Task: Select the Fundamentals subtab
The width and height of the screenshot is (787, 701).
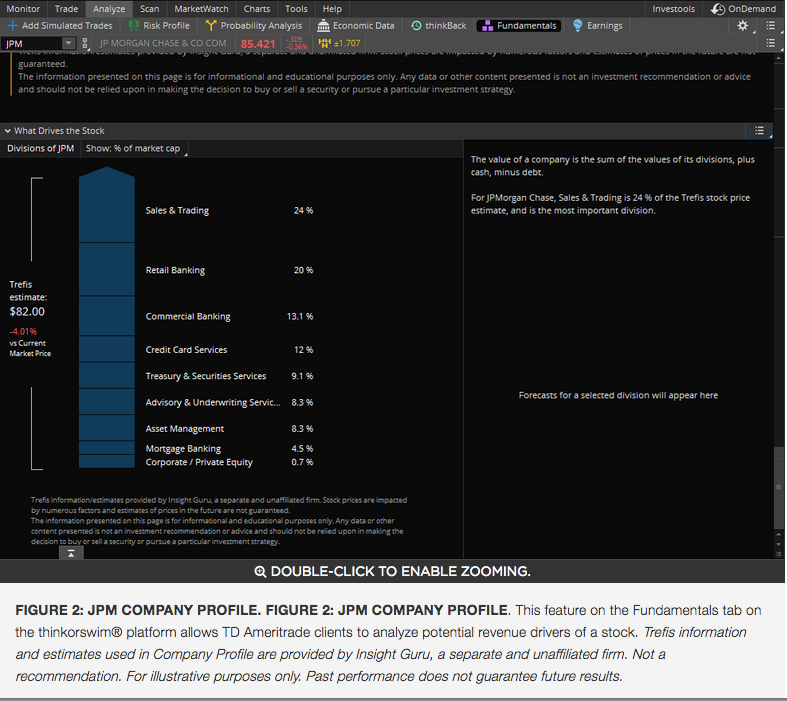Action: coord(519,26)
